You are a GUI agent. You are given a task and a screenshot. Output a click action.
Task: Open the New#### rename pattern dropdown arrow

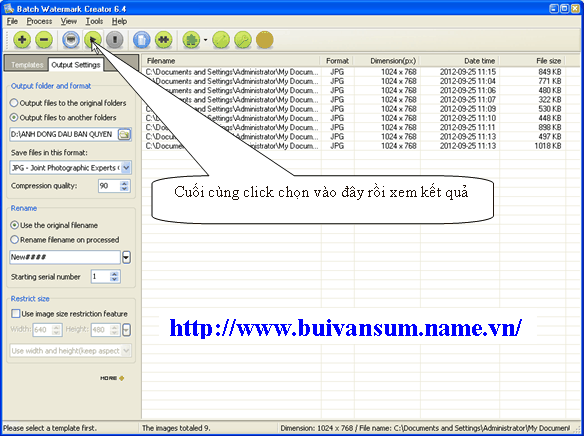pyautogui.click(x=126, y=257)
